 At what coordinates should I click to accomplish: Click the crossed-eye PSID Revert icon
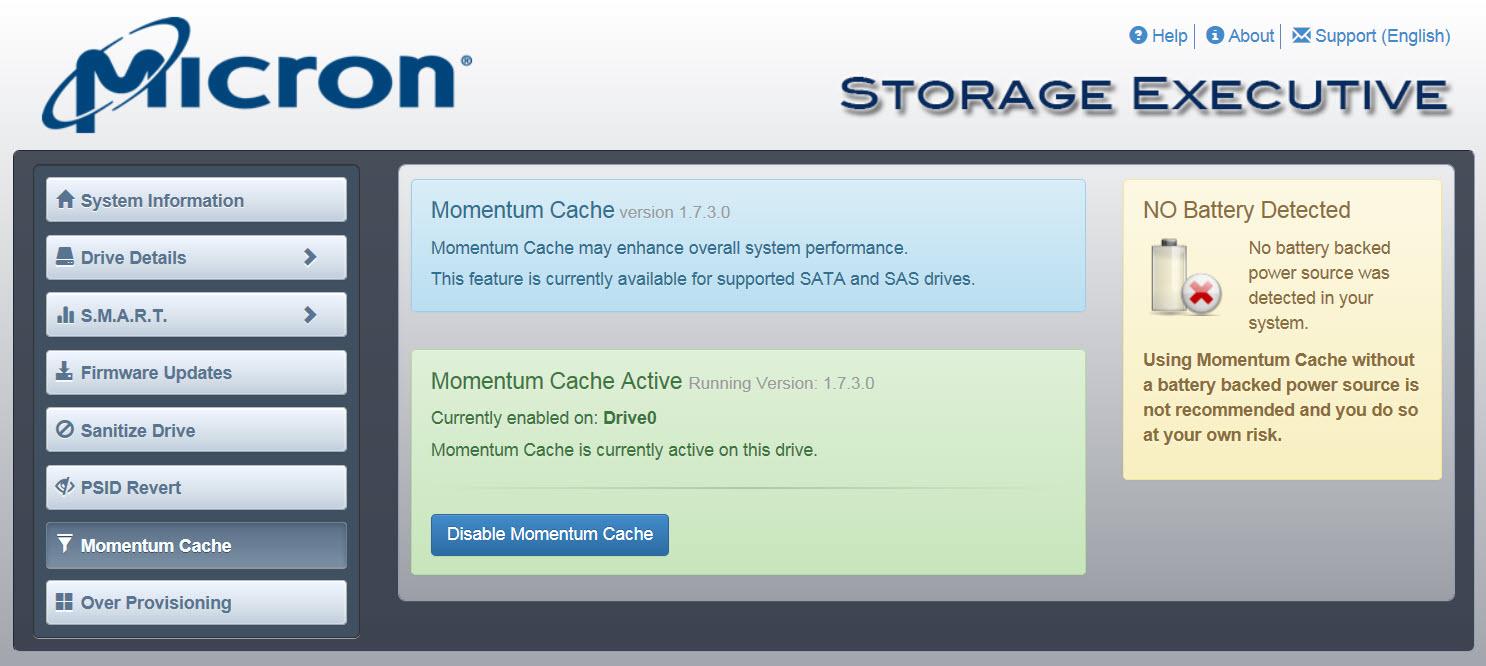pos(65,487)
